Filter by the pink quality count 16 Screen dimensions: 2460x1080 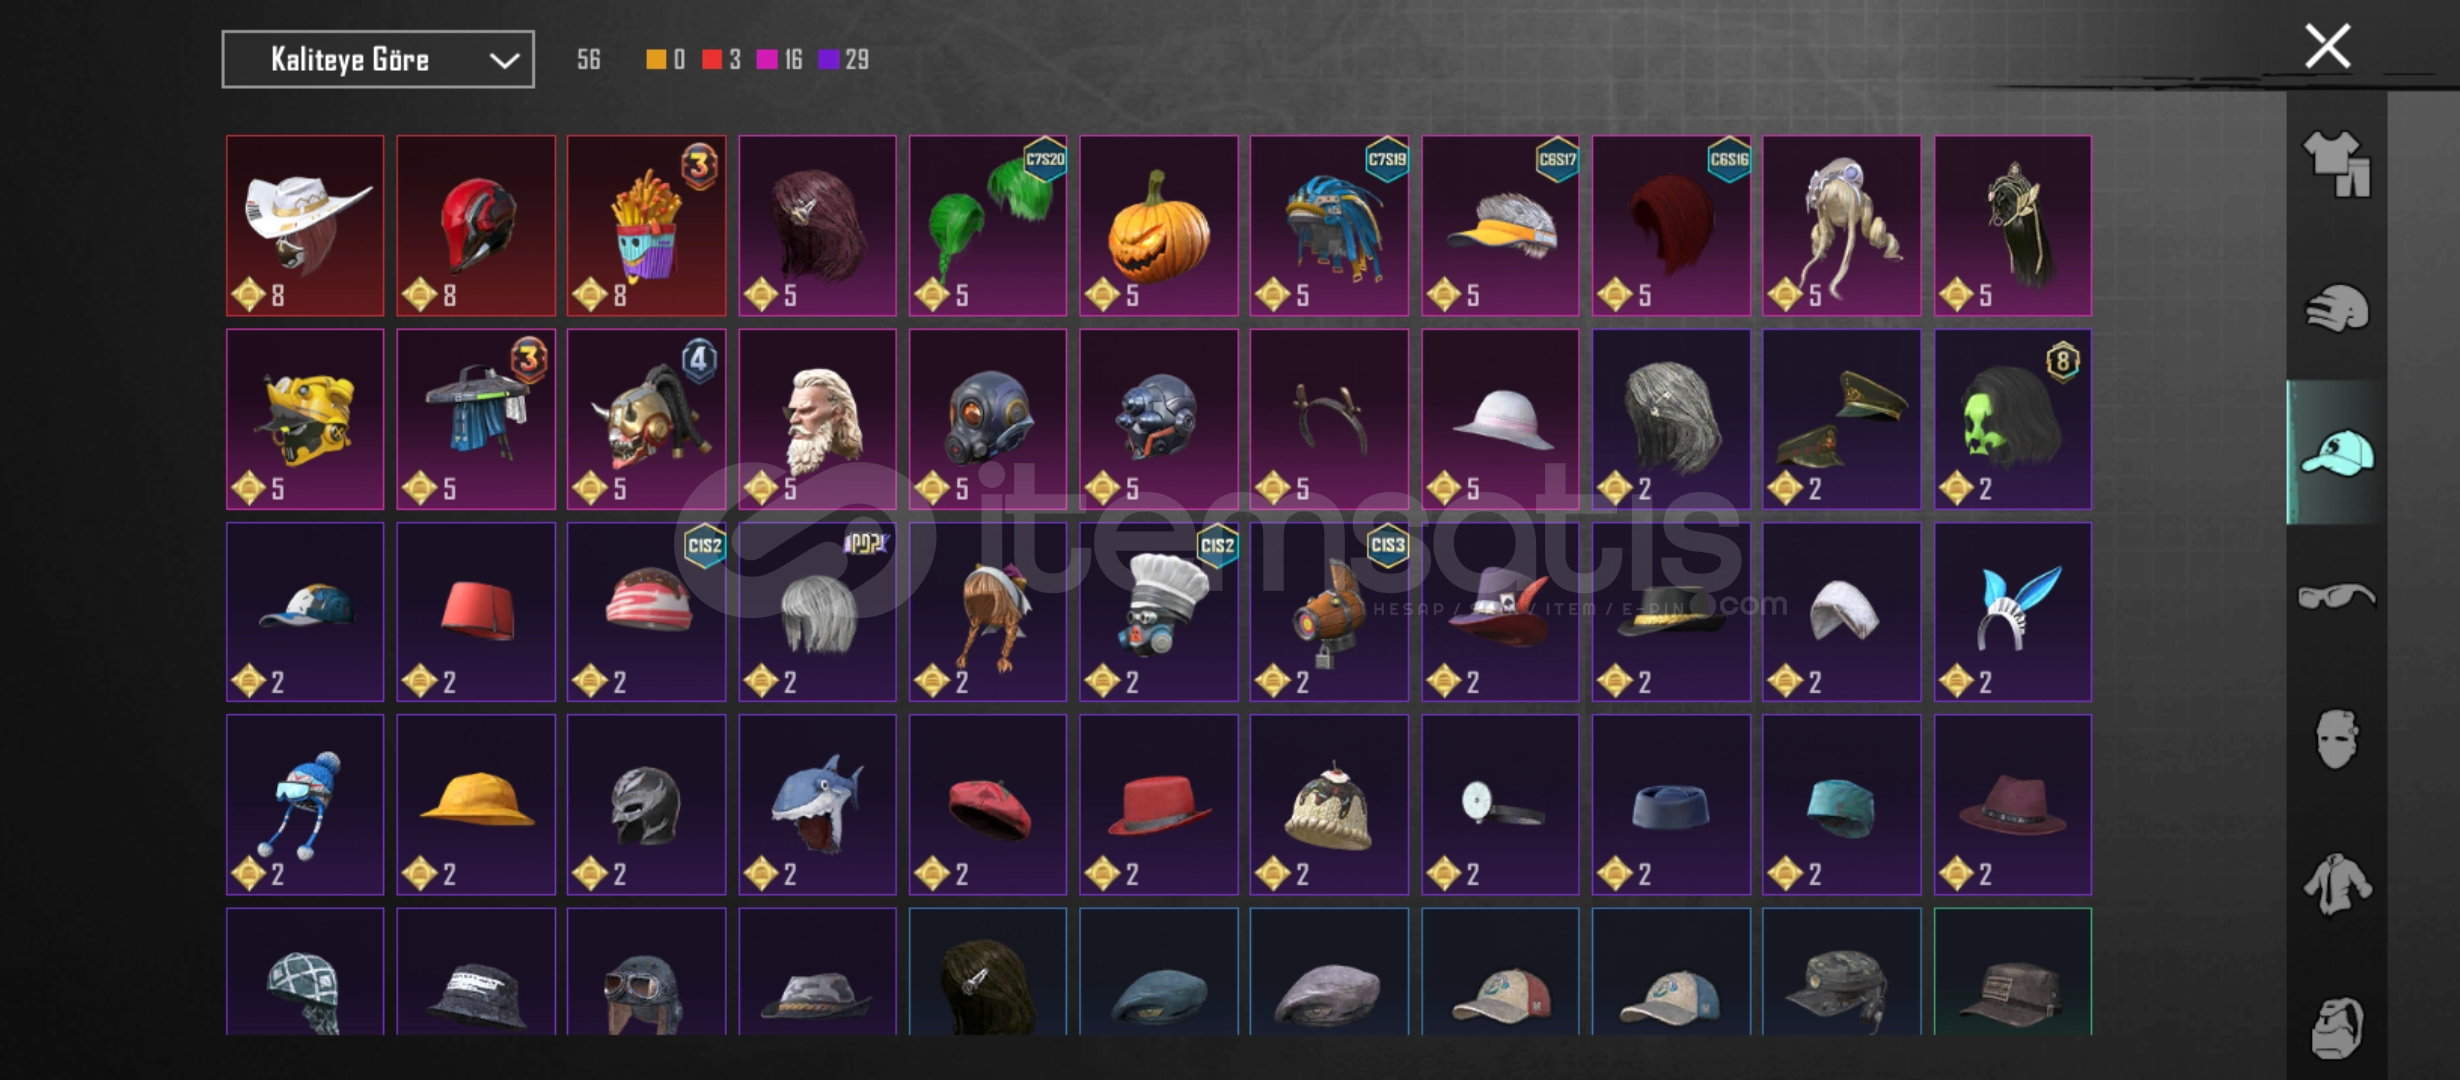click(780, 60)
